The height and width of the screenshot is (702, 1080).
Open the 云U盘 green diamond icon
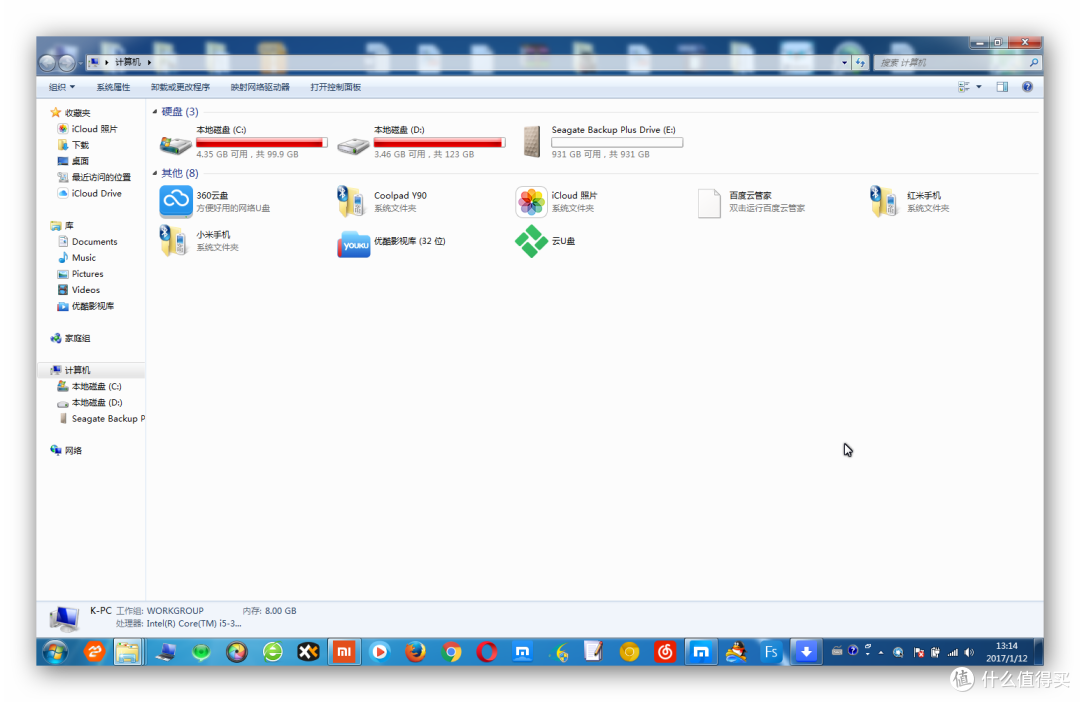pyautogui.click(x=531, y=241)
